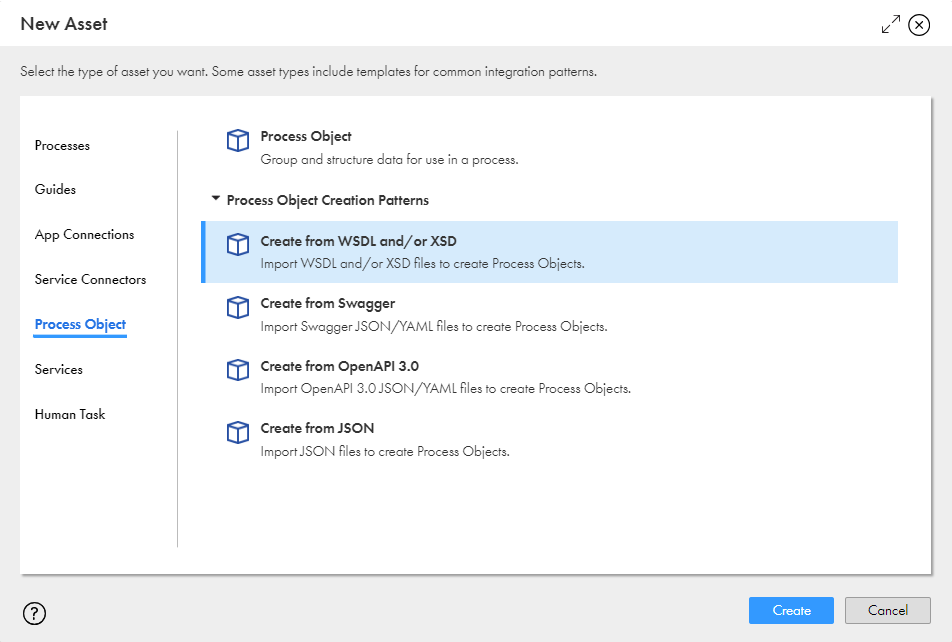Click the Create from WSDL and/or XSD cube icon
Image resolution: width=952 pixels, height=642 pixels.
tap(237, 245)
